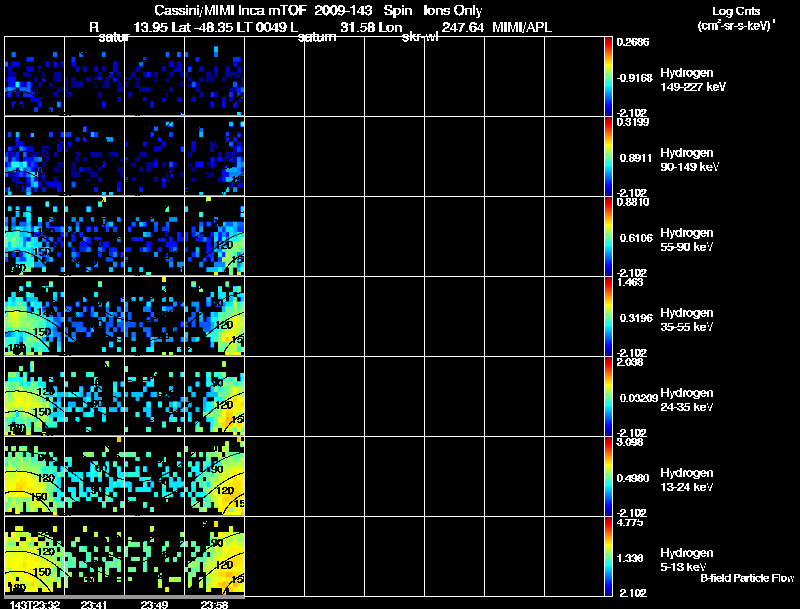Screen dimensions: 800x609
Task: Click the 23:58 time label
Action: point(214,604)
